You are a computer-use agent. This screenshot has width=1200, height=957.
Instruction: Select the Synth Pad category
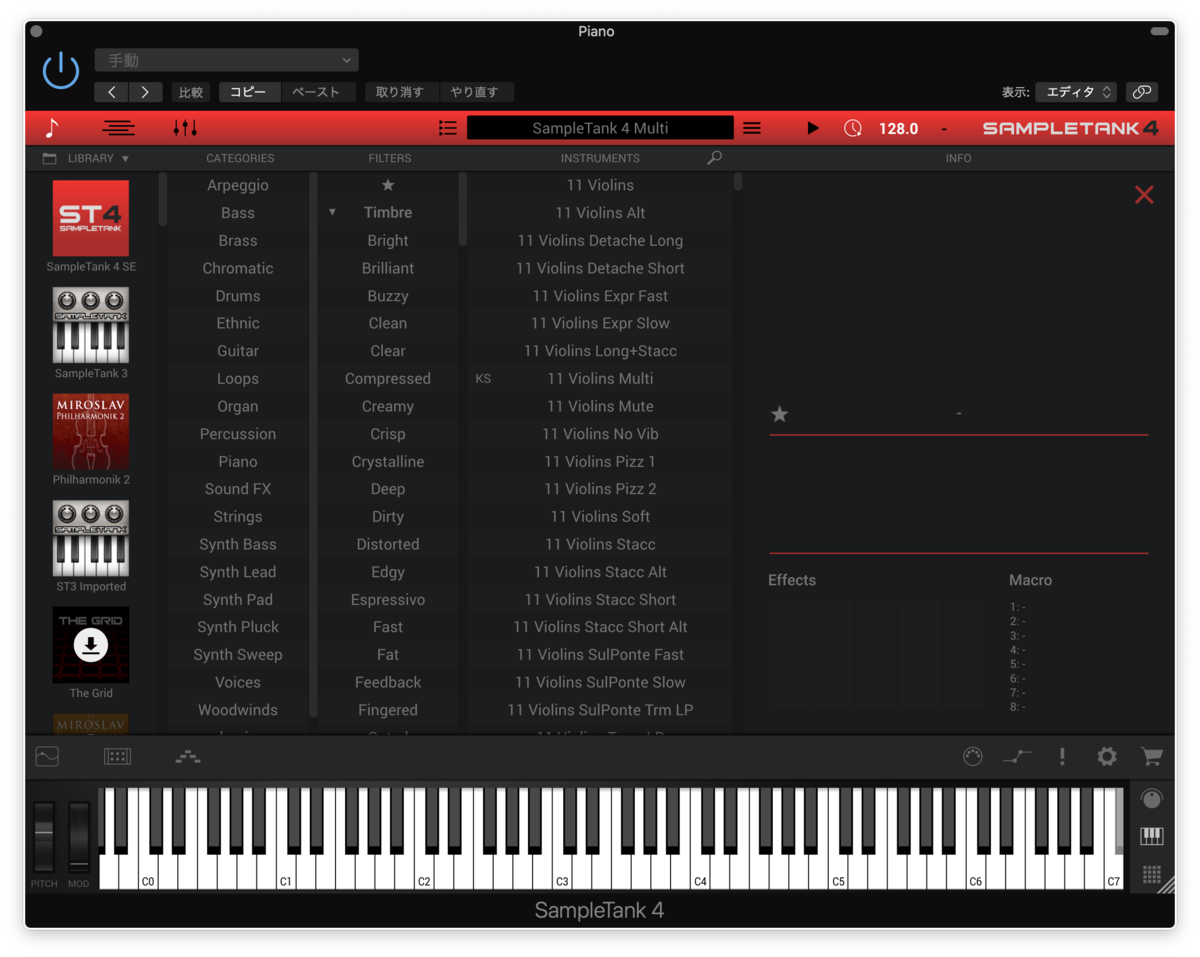pos(238,600)
